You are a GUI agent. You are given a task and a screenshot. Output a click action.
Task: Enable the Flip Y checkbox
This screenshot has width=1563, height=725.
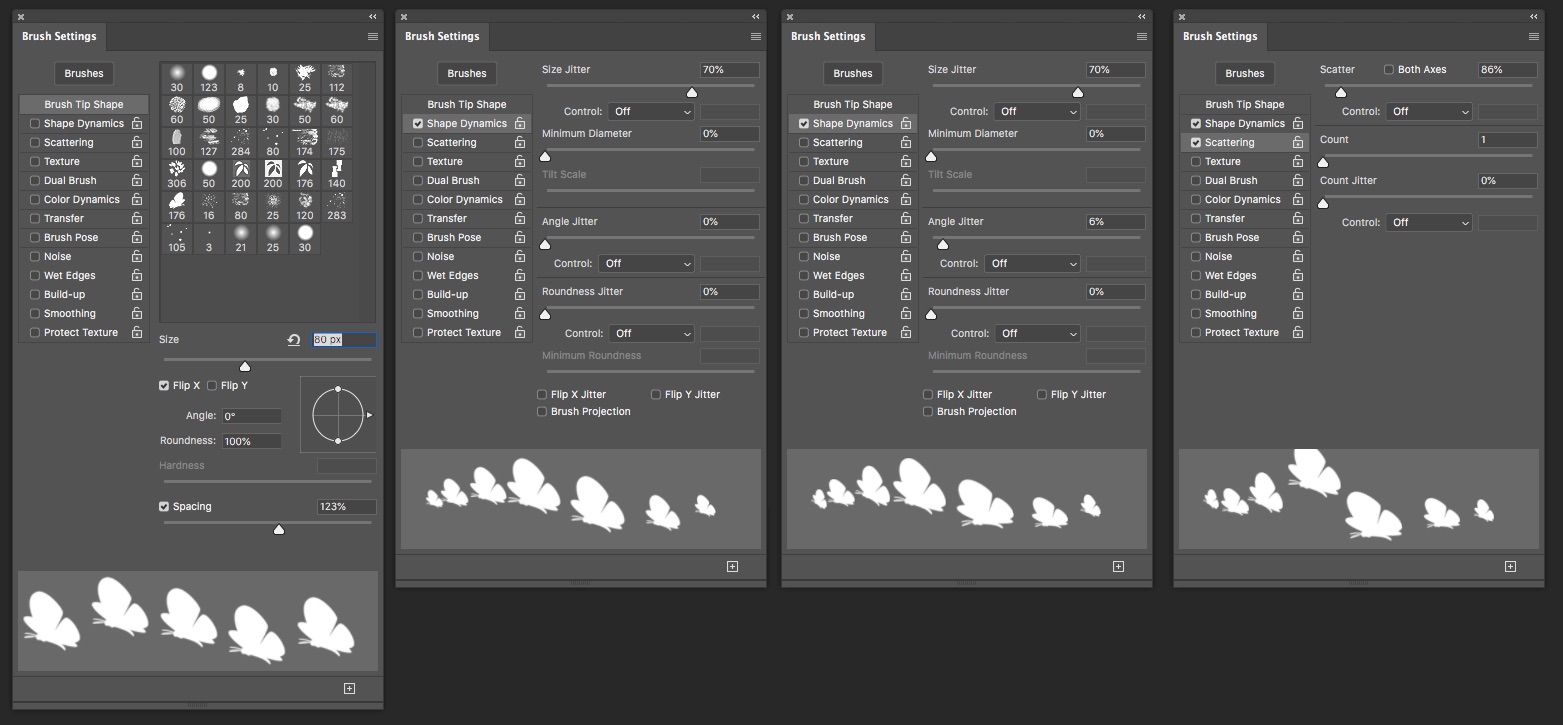[212, 386]
